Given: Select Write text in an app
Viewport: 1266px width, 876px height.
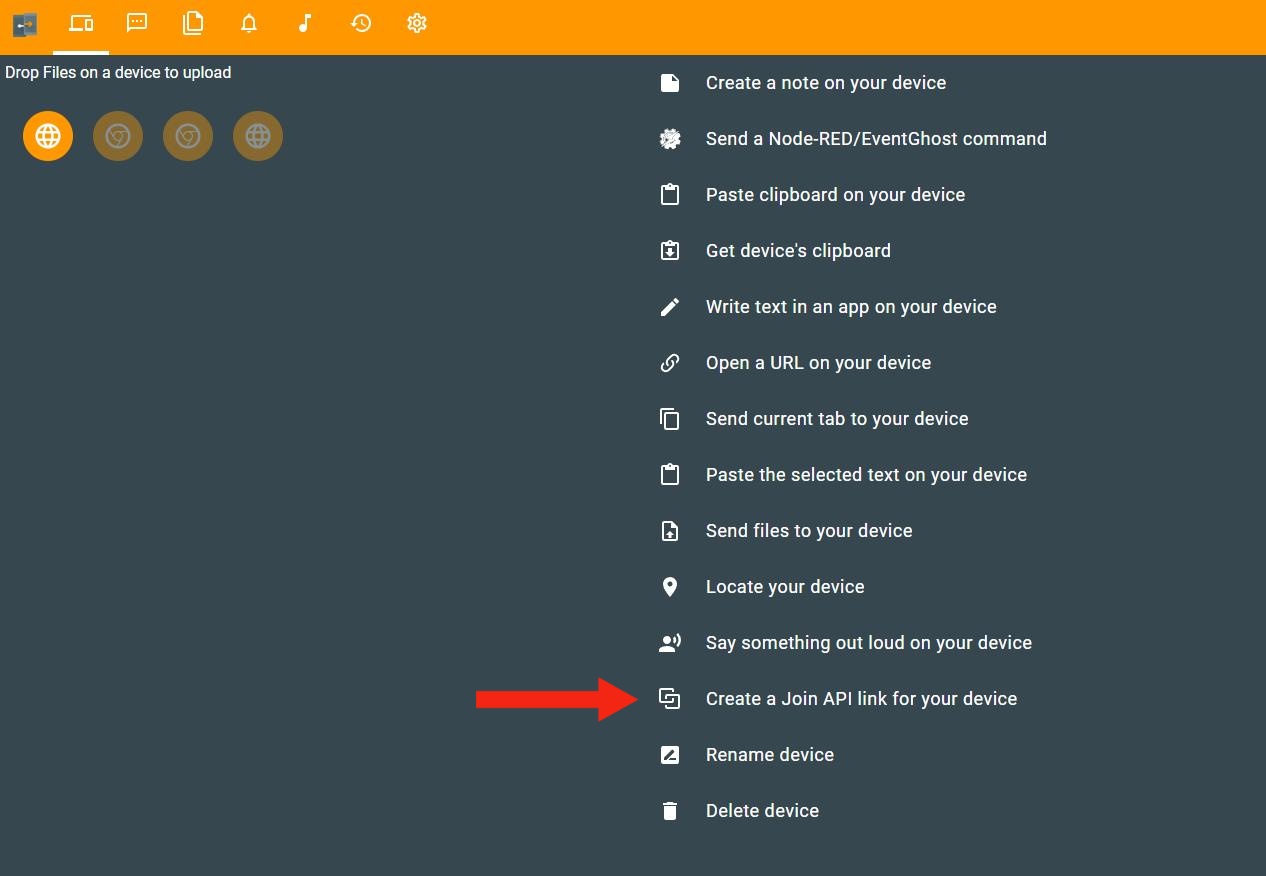Looking at the screenshot, I should click(x=850, y=307).
